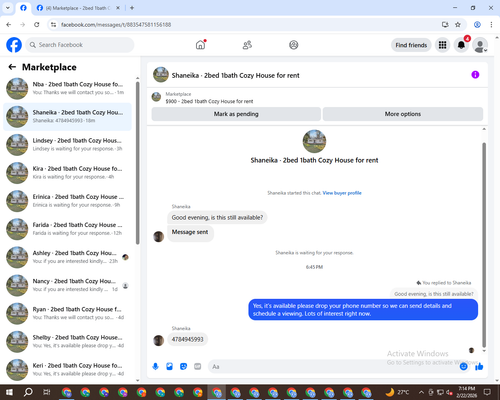Open the Groups icon in top navigation
The height and width of the screenshot is (400, 500).
[x=294, y=45]
